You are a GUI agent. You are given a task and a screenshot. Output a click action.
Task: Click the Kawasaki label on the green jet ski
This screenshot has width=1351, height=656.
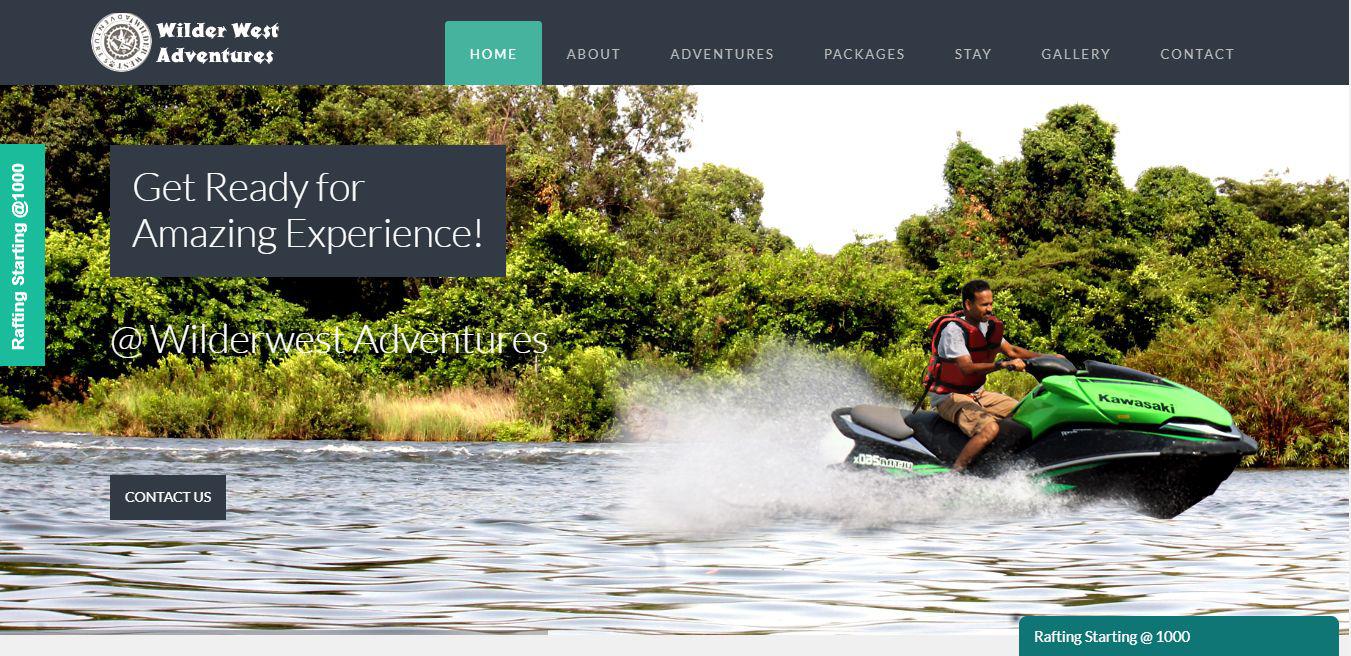click(1136, 404)
